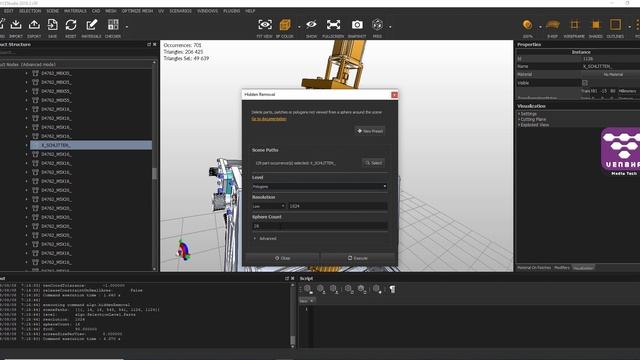The height and width of the screenshot is (360, 640).
Task: Click the New Preset button
Action: tap(370, 131)
